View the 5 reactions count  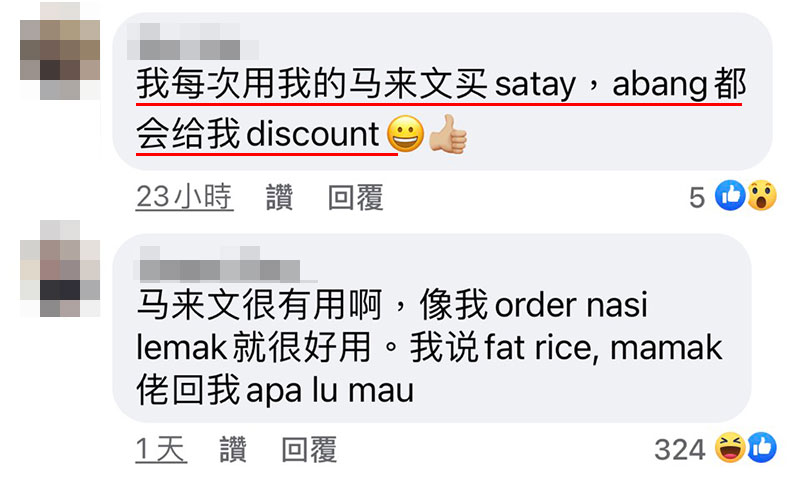click(x=697, y=197)
